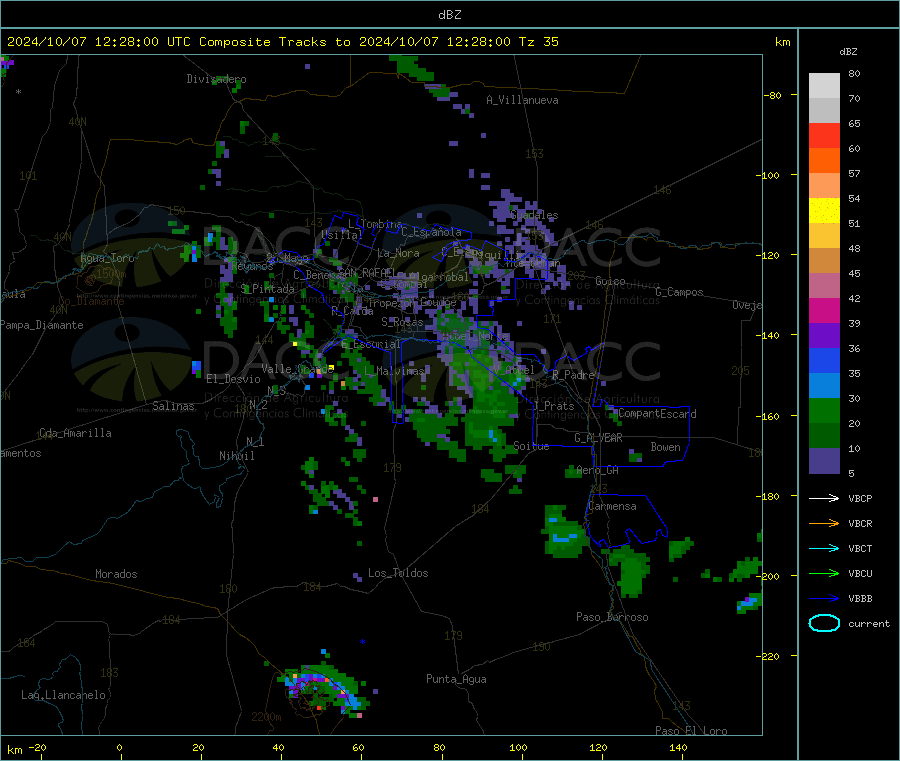The image size is (900, 761).
Task: Click the 'Lag.Llancanelo' map label
Action: 63,695
